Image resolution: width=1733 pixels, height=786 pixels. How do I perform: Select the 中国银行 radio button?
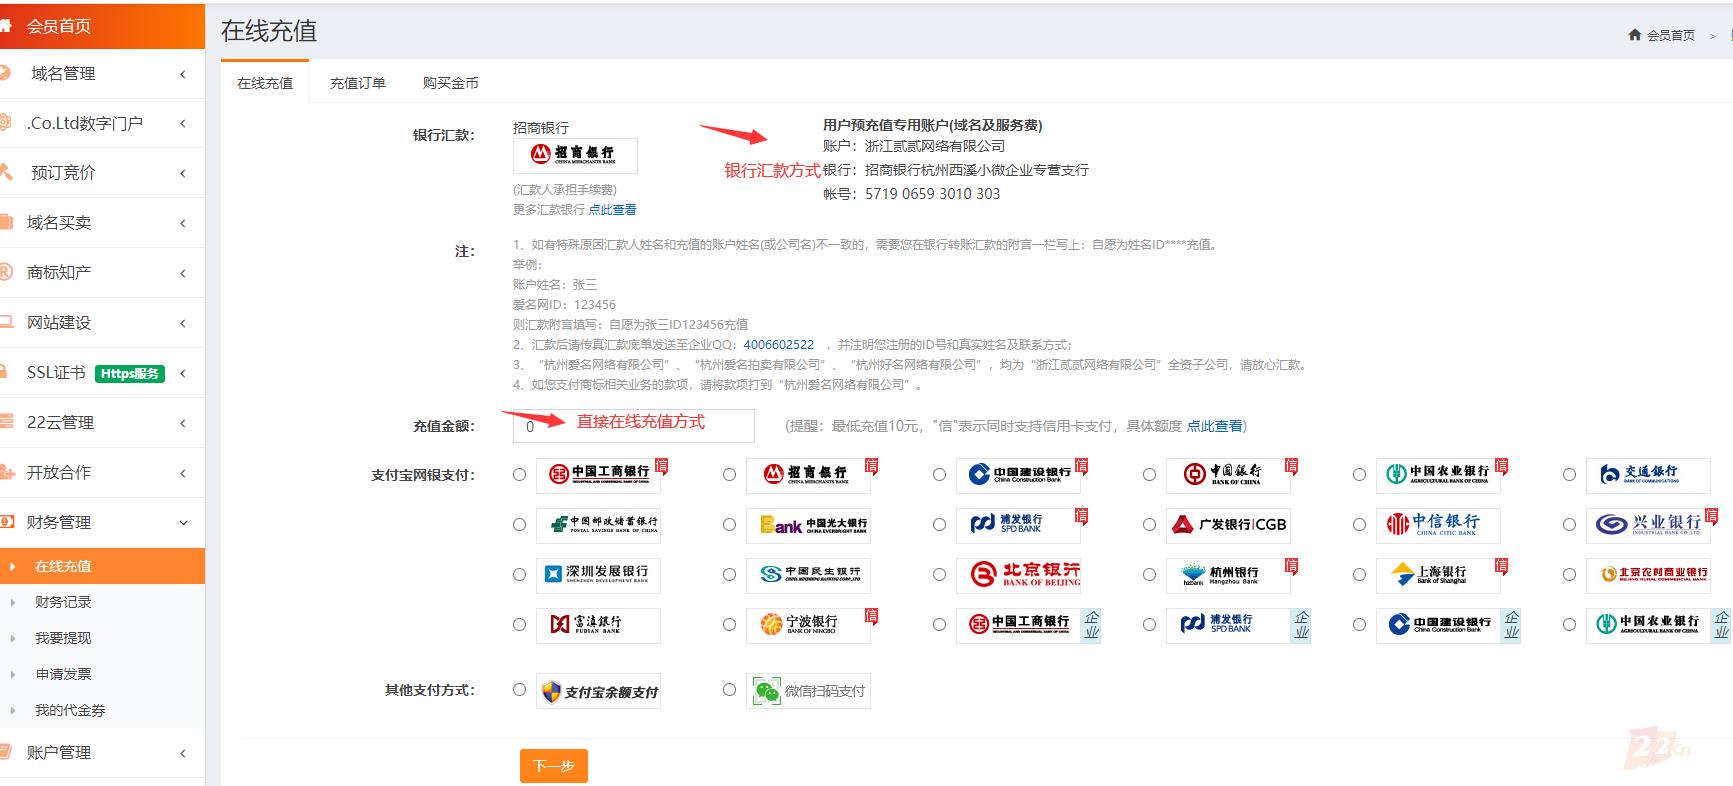coord(1149,475)
